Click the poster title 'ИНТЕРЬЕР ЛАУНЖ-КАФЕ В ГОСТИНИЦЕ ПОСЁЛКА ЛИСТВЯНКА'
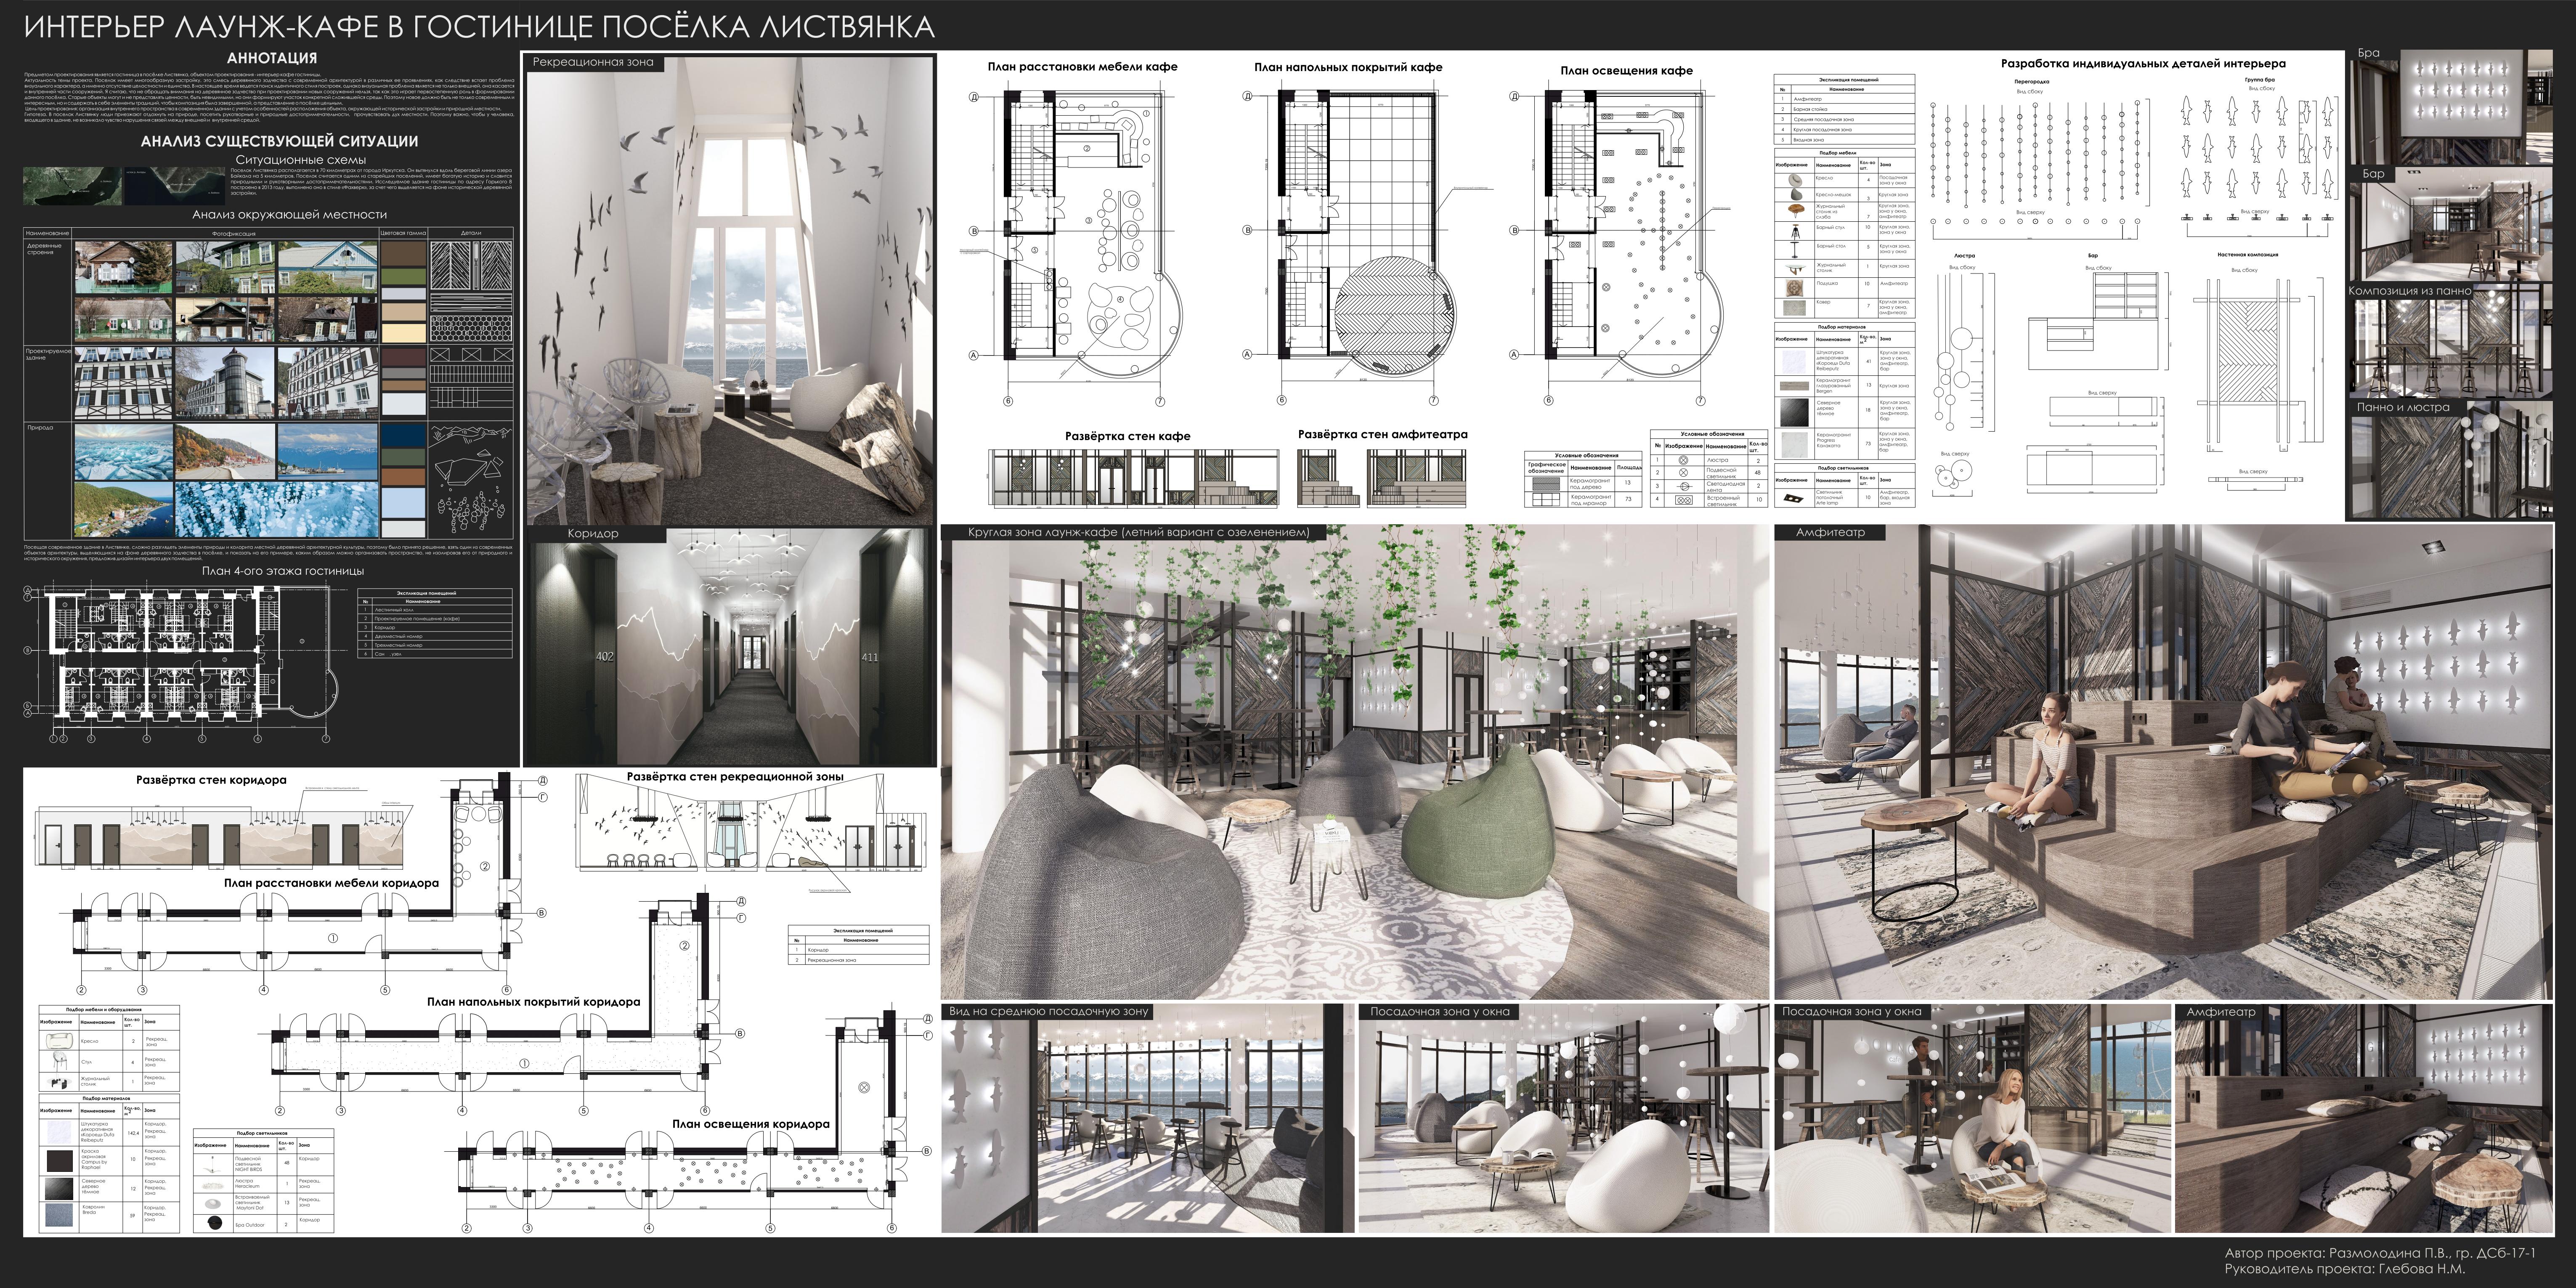The width and height of the screenshot is (2576, 1288). coord(479,26)
